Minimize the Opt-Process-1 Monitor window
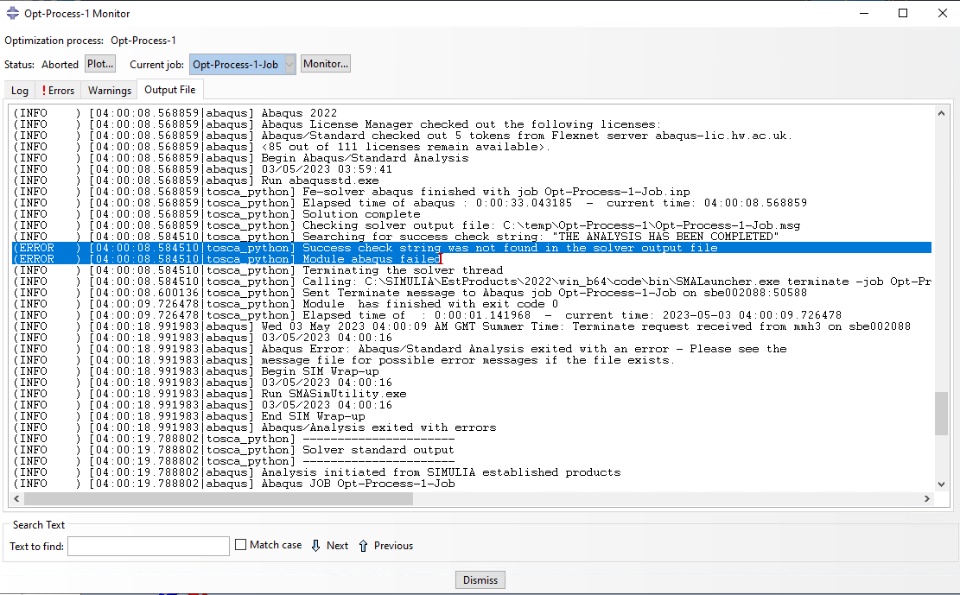This screenshot has height=595, width=960. coord(864,13)
